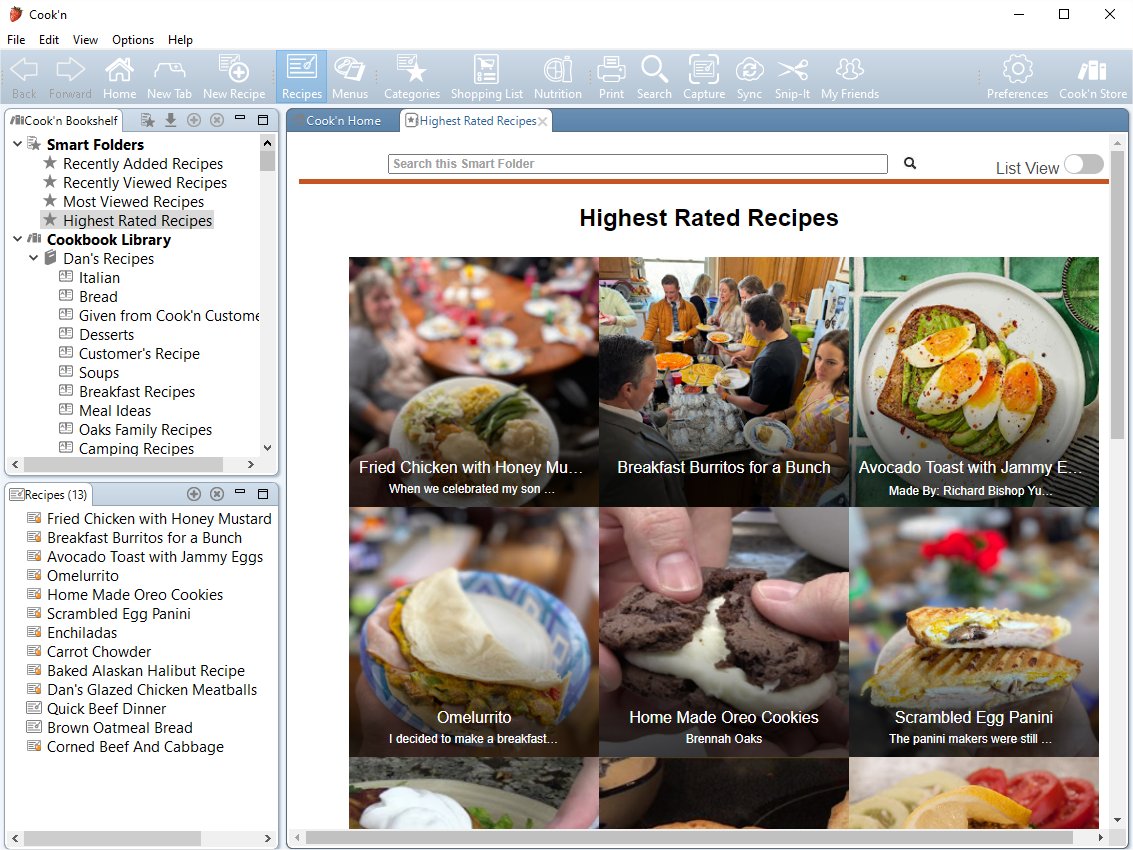Start the Snip-It tool
The image size is (1133, 850).
(x=792, y=77)
